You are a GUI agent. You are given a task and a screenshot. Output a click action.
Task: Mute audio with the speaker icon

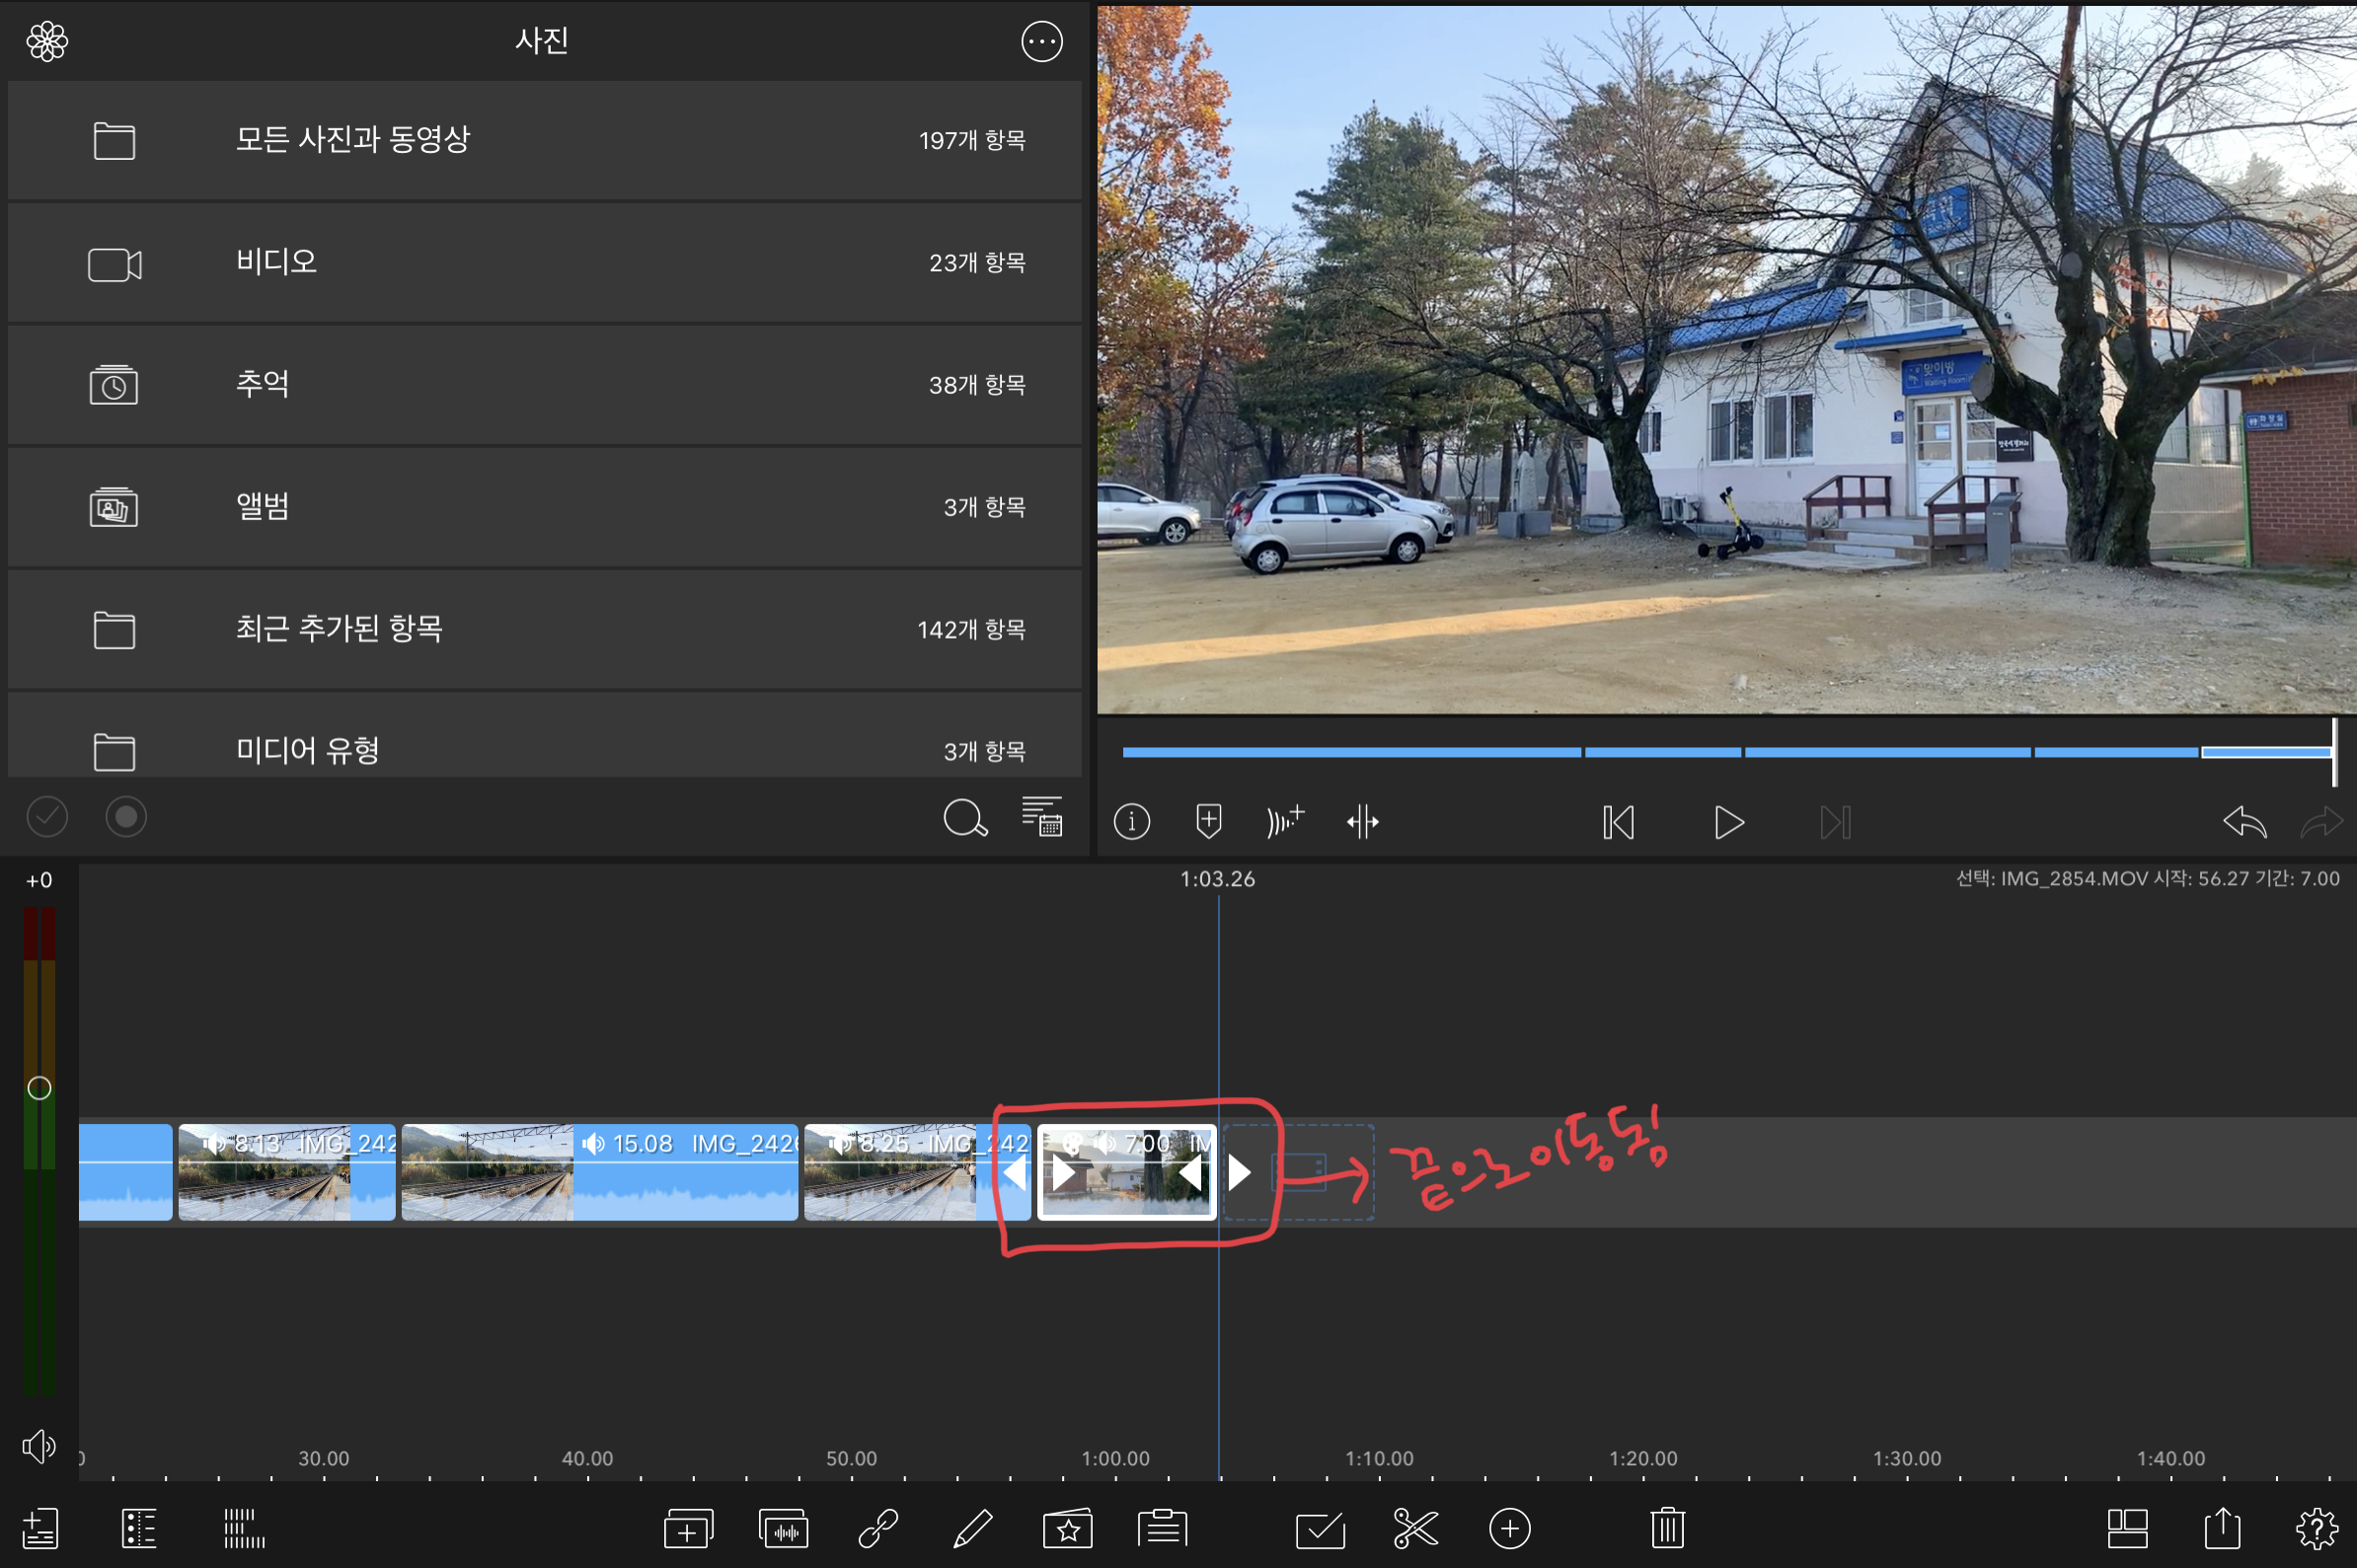[39, 1446]
